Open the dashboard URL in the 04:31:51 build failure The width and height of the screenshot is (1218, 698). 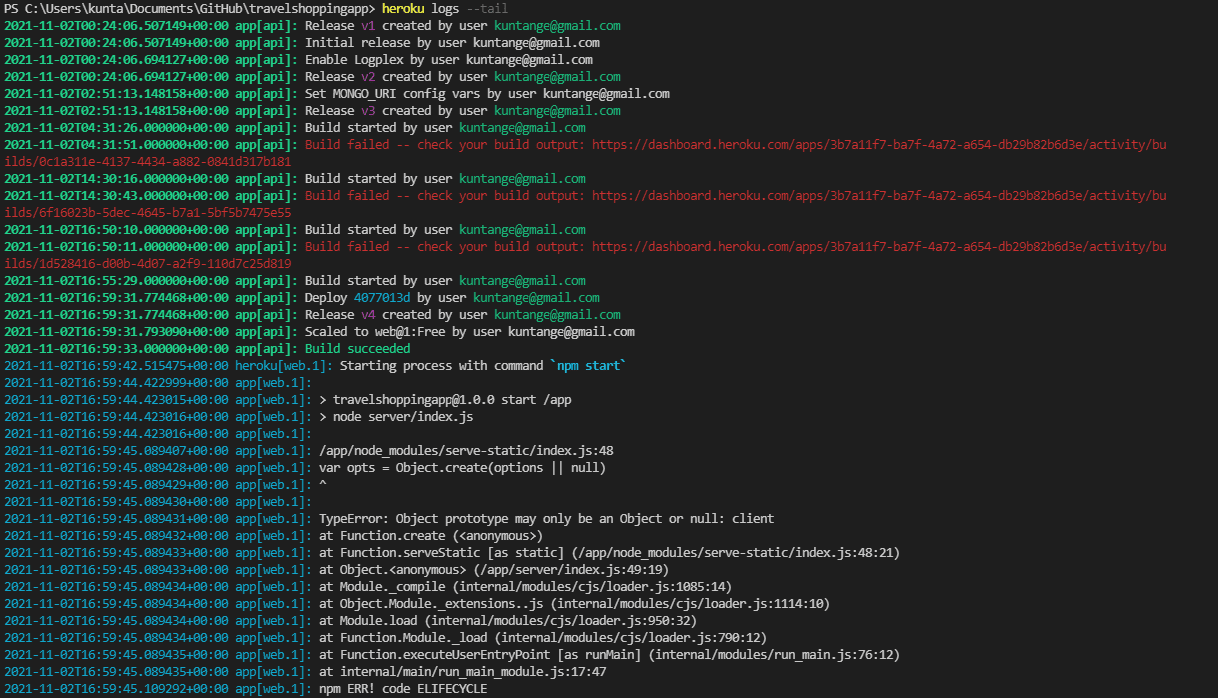[879, 144]
